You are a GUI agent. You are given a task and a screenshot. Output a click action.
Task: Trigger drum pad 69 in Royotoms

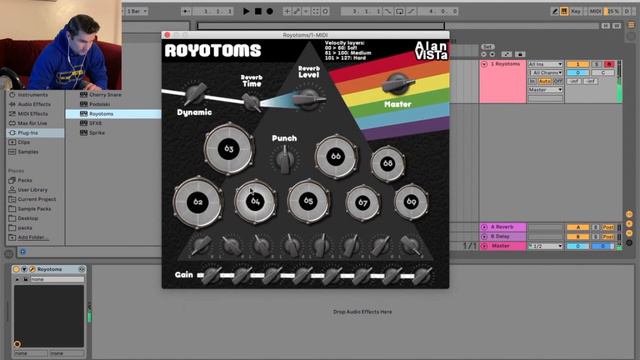pyautogui.click(x=411, y=202)
